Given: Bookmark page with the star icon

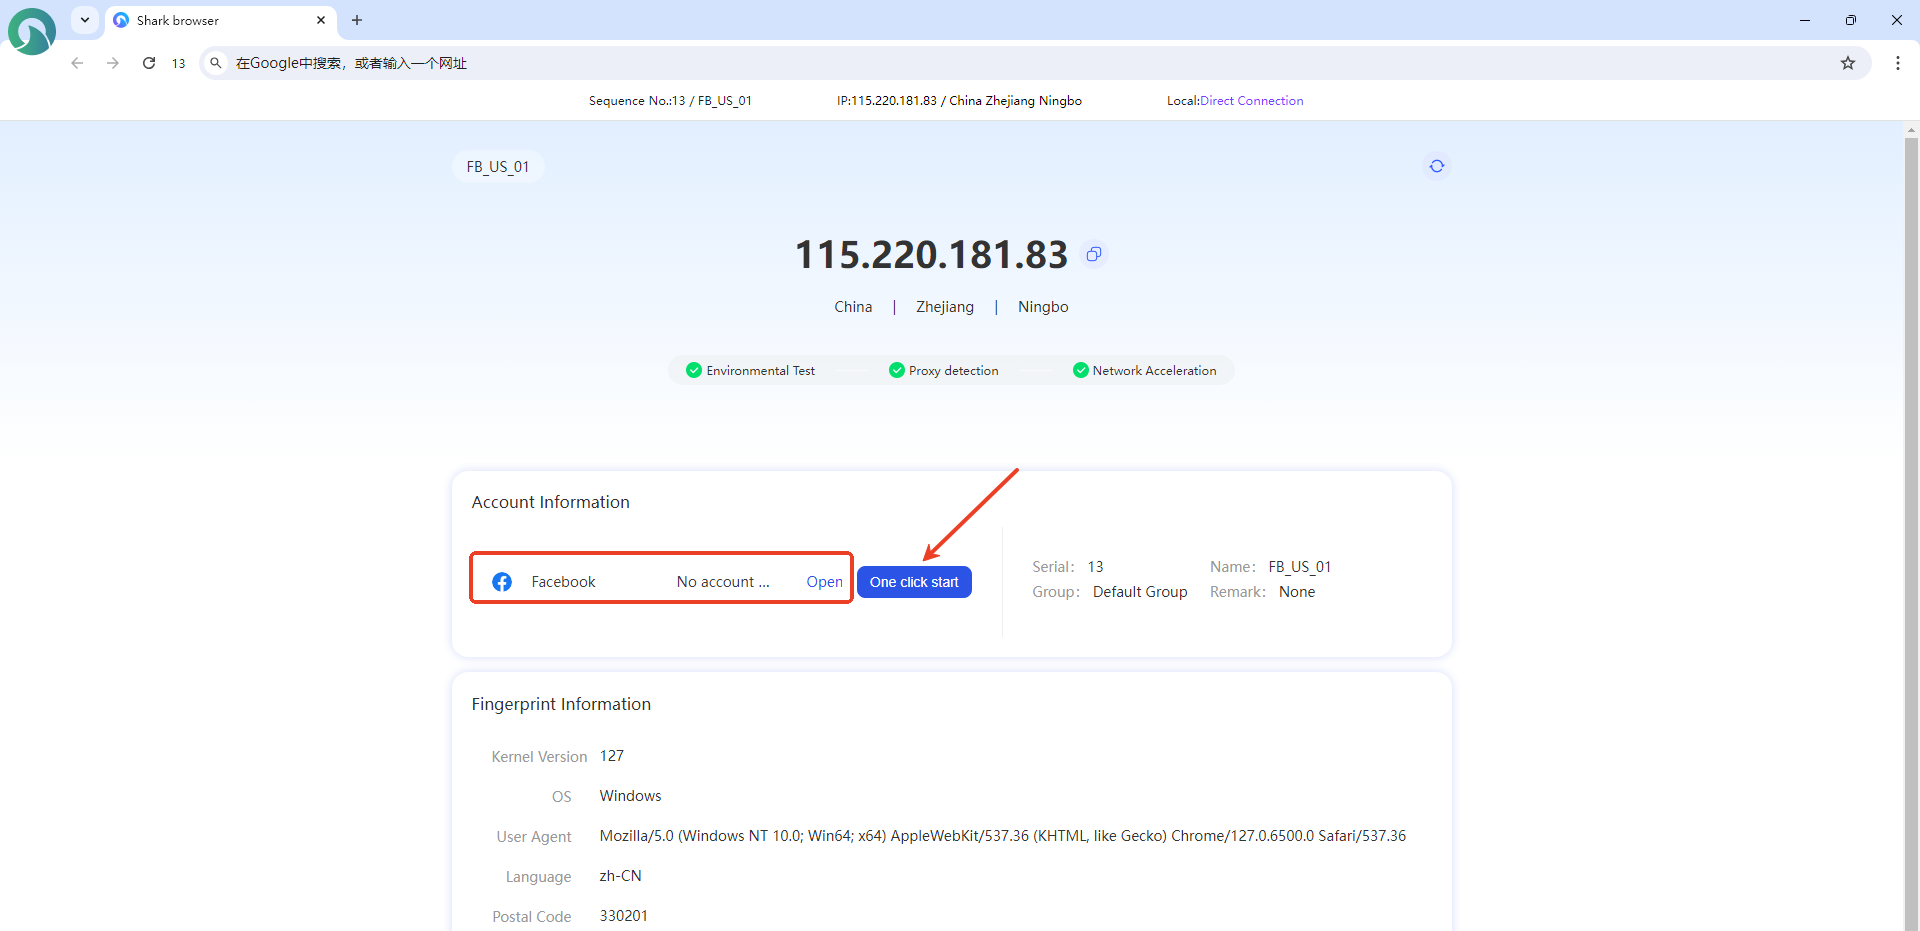Looking at the screenshot, I should pyautogui.click(x=1847, y=63).
